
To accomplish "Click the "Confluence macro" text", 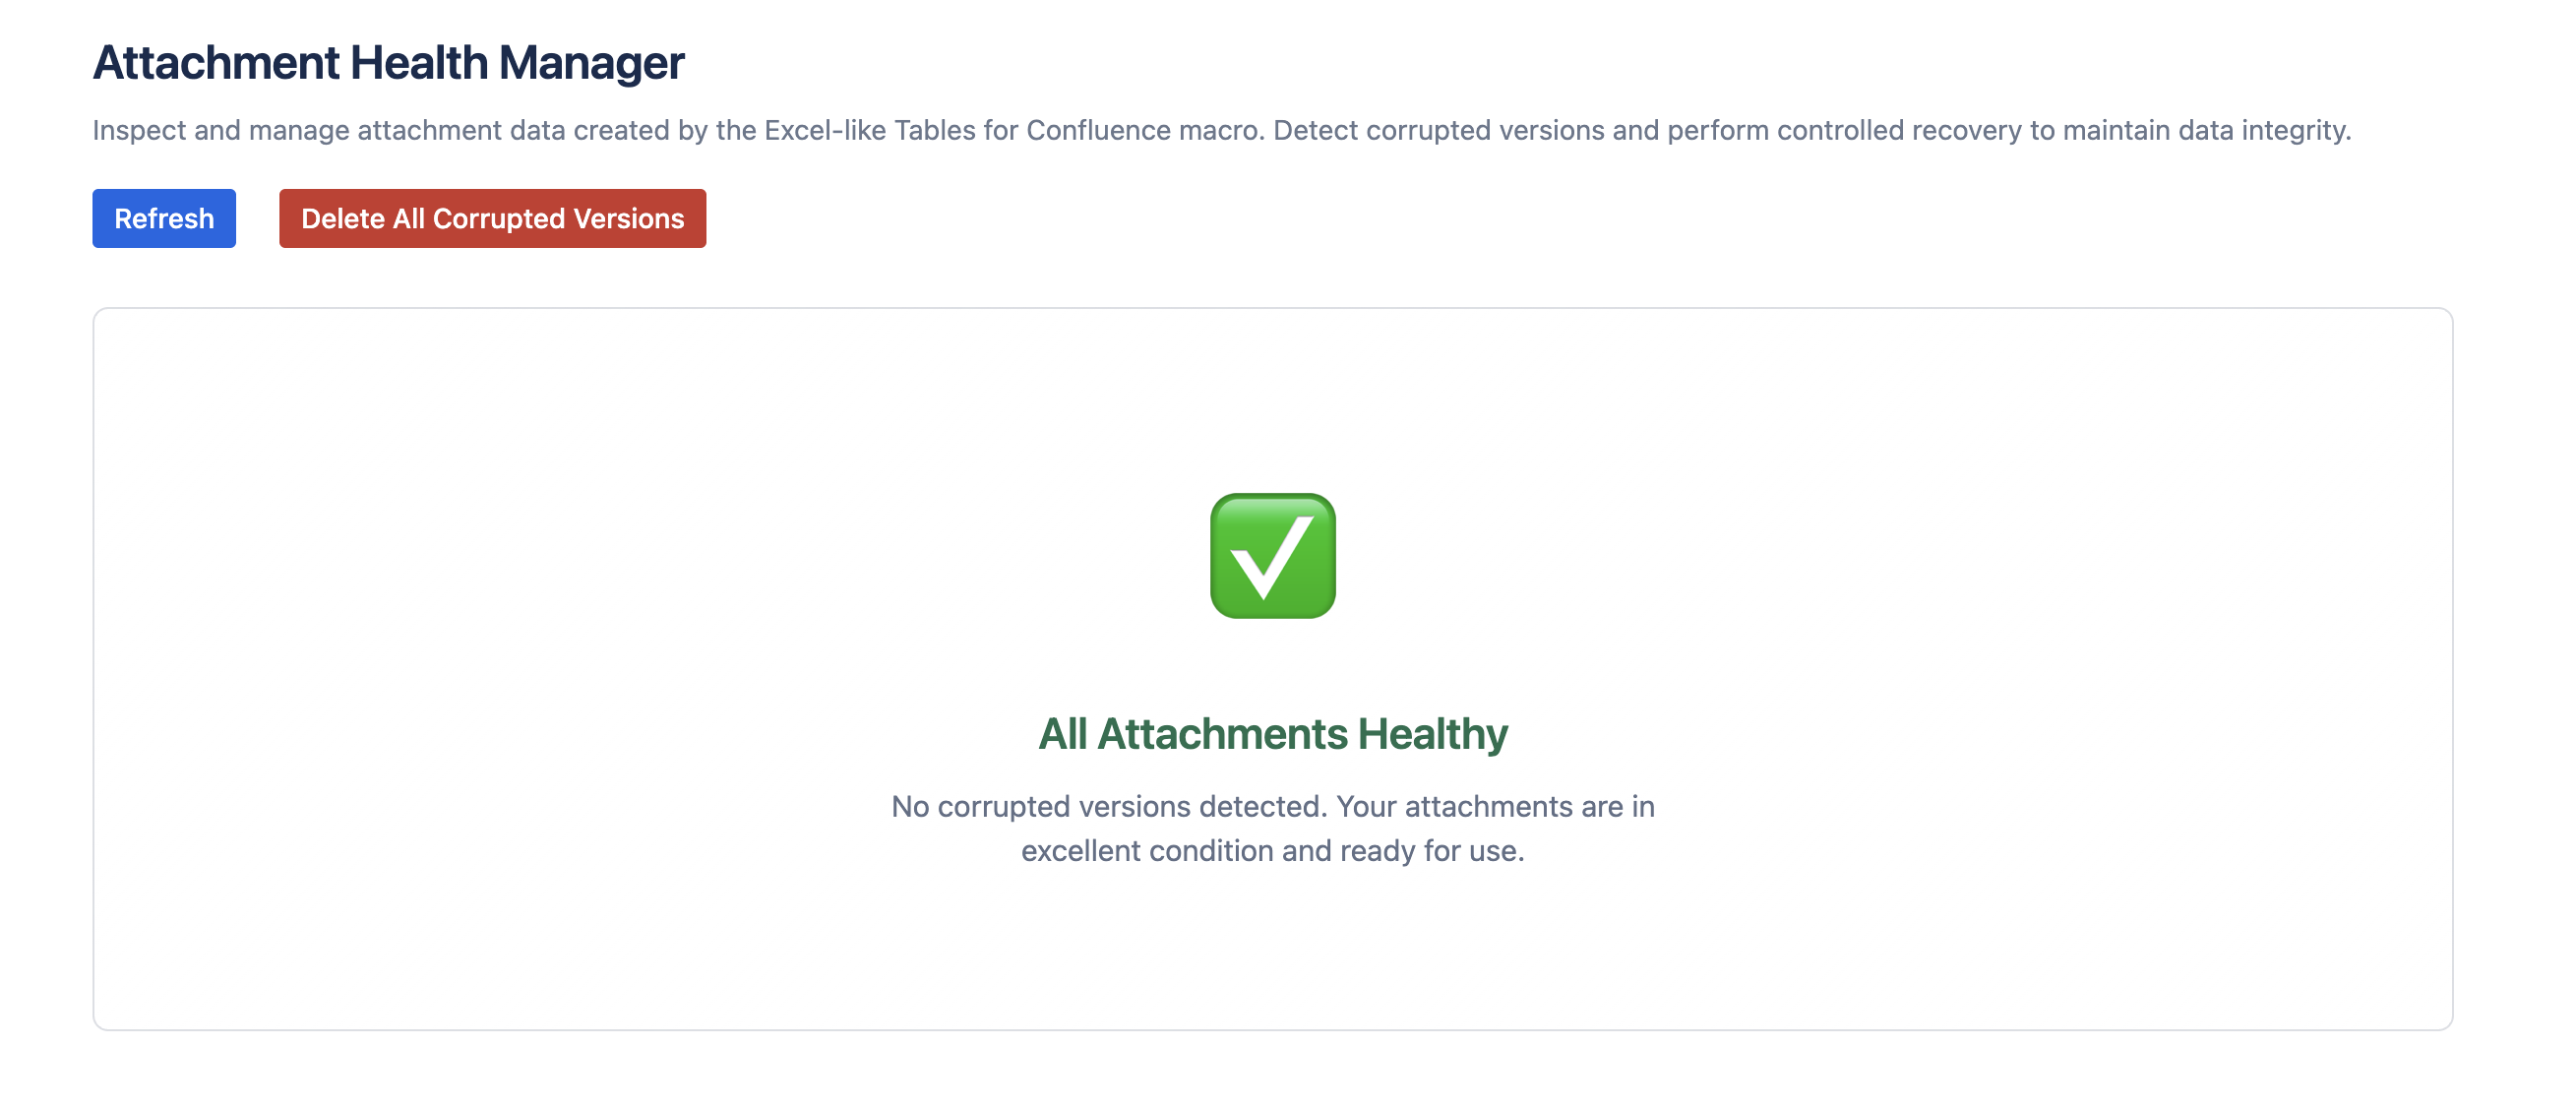I will click(x=1142, y=131).
